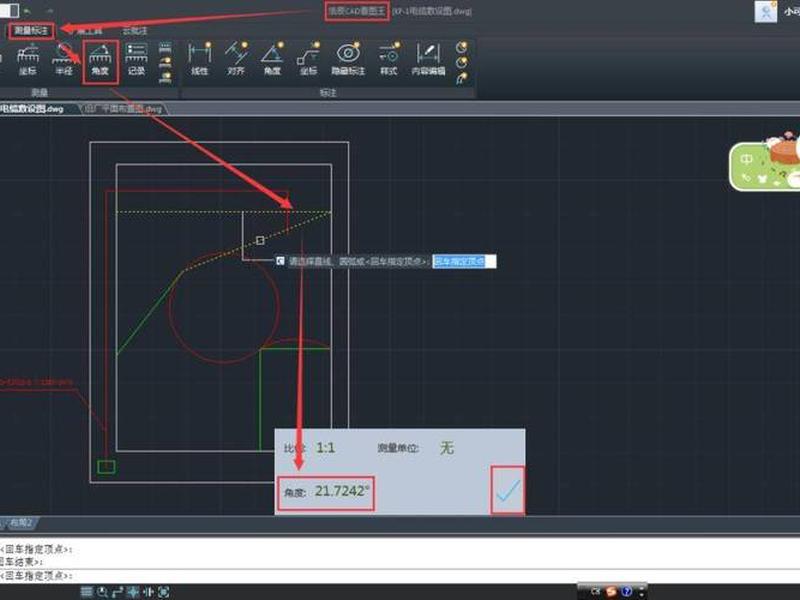Viewport: 800px width, 600px height.
Task: Confirm measurement with the blue checkmark button
Action: pyautogui.click(x=508, y=490)
